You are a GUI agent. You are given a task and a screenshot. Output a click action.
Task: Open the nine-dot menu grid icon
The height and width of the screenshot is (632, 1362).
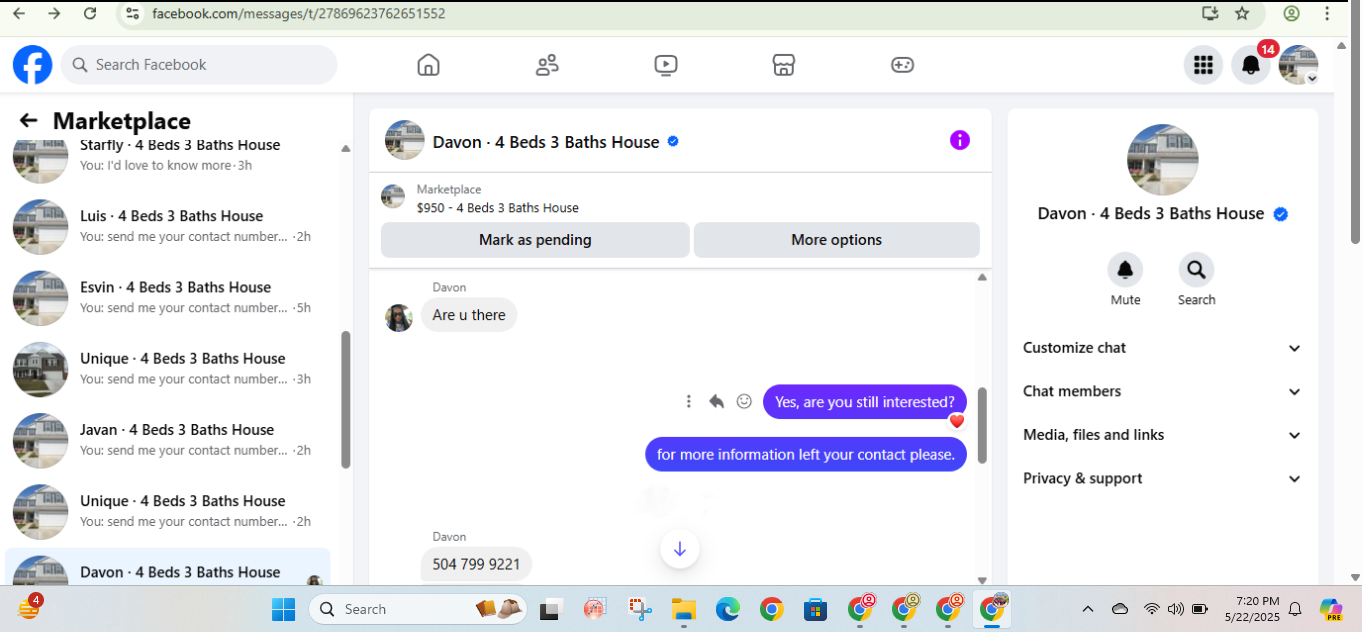point(1204,65)
